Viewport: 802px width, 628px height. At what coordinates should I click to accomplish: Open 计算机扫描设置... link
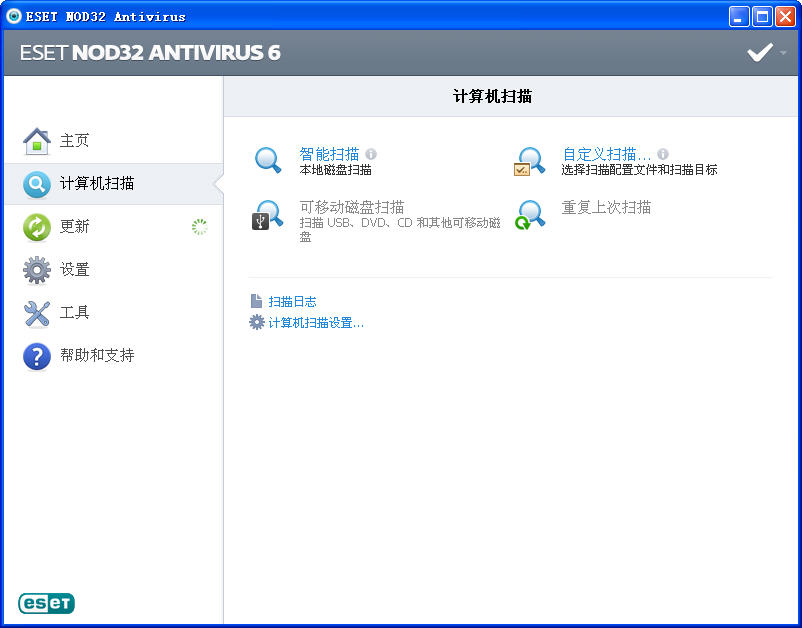315,322
